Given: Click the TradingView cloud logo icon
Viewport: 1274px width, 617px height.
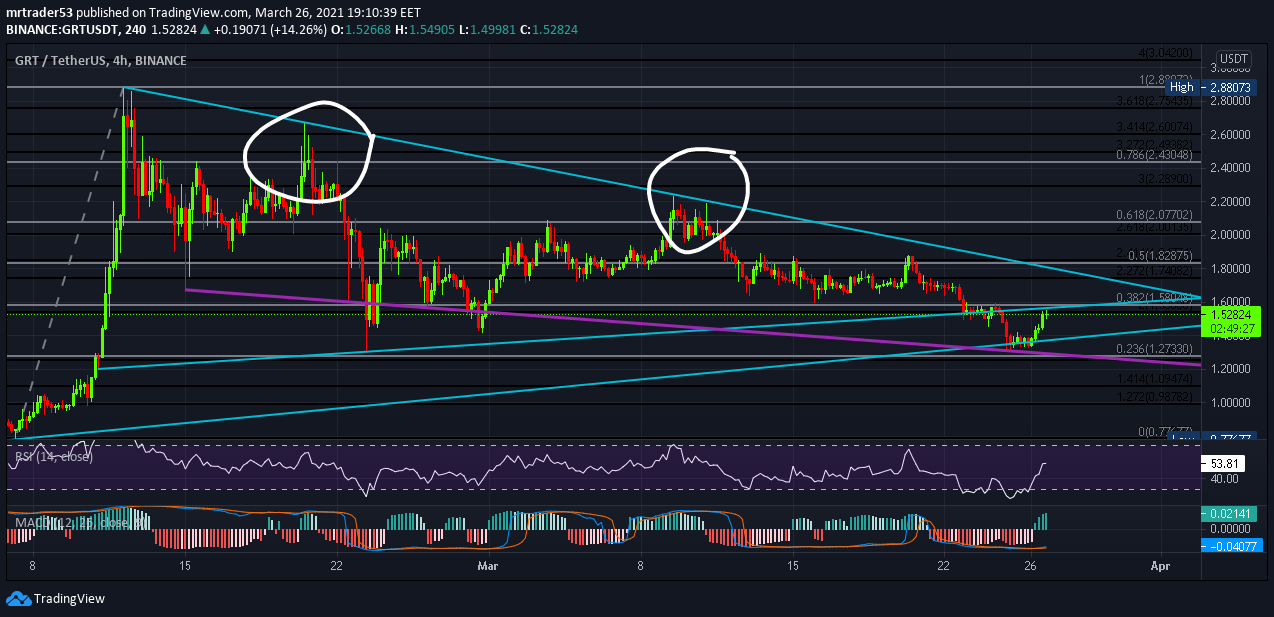Looking at the screenshot, I should point(17,599).
